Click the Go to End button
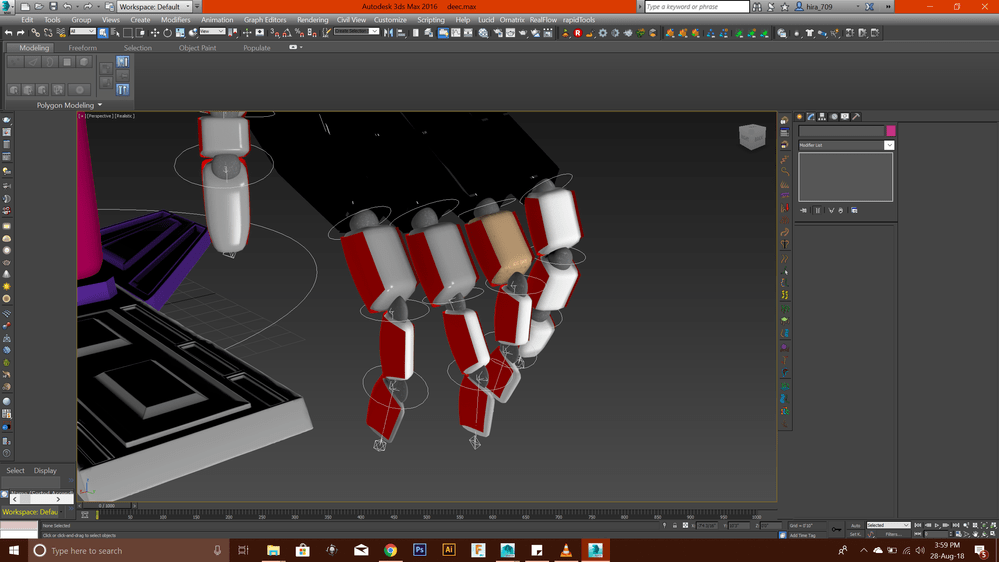This screenshot has height=562, width=999. click(x=956, y=525)
